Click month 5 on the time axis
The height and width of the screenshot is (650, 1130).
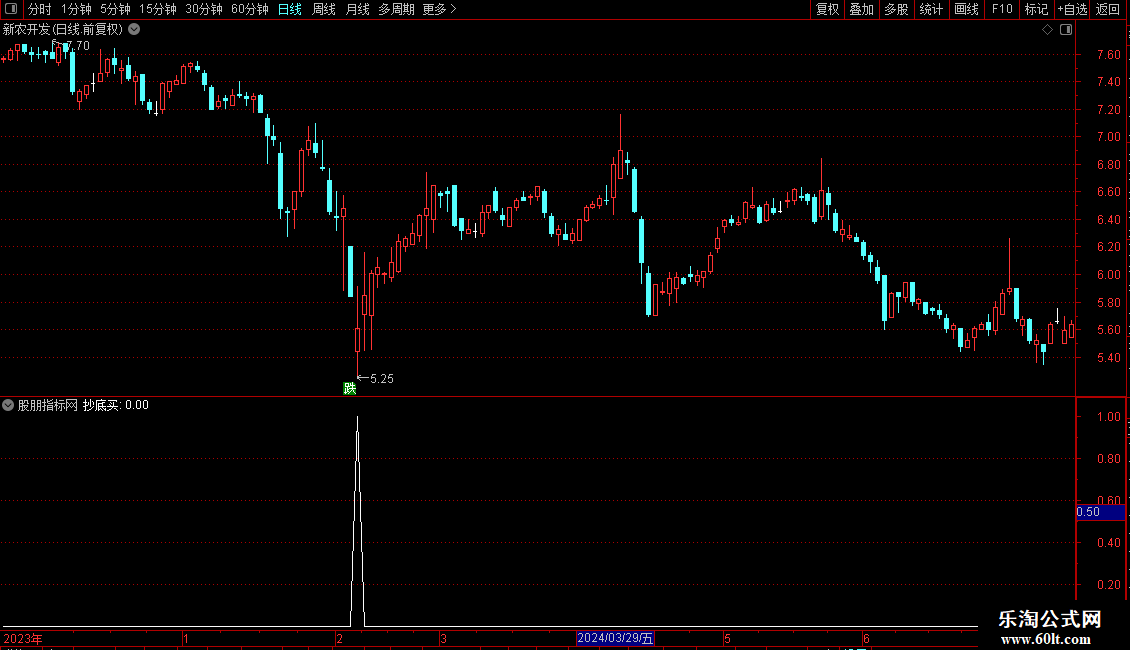pyautogui.click(x=727, y=638)
